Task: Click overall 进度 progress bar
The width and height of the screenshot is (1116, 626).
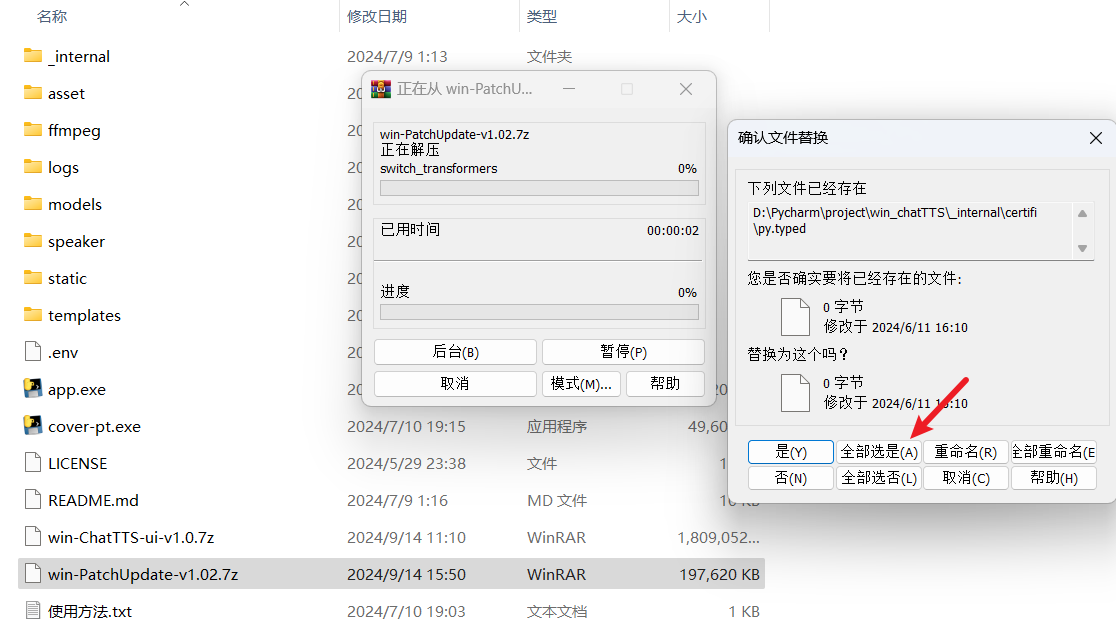Action: point(539,312)
